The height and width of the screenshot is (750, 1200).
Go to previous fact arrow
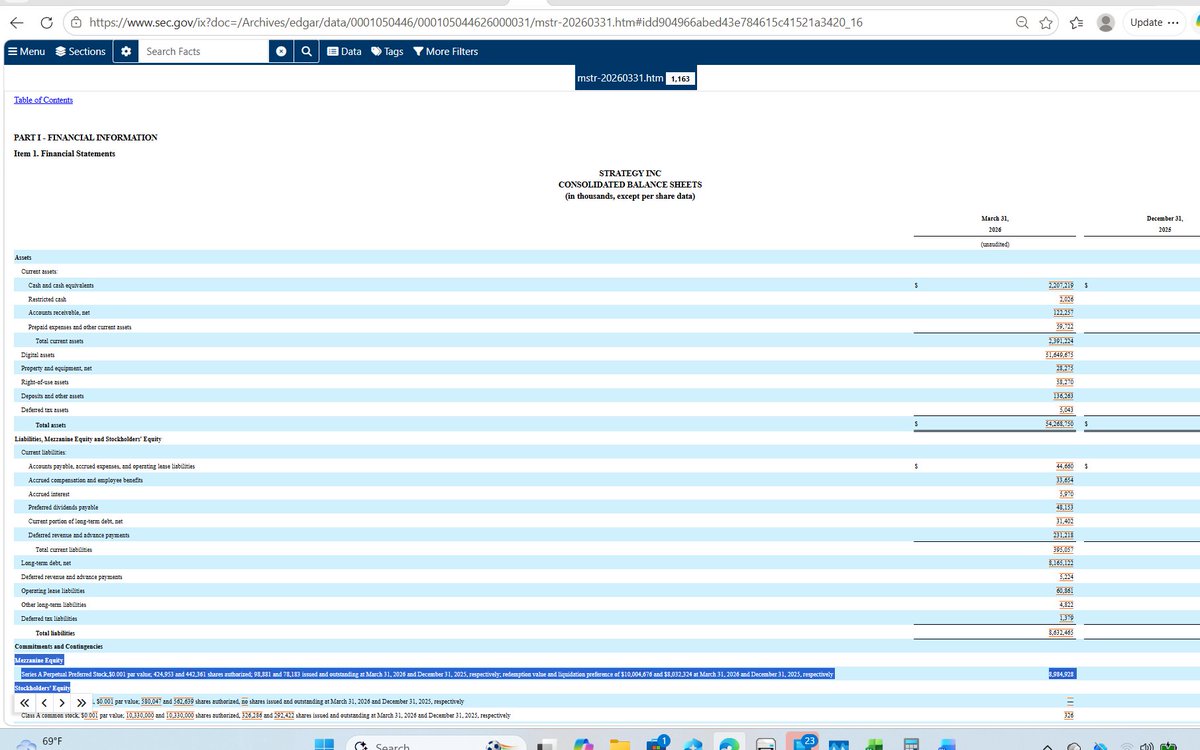click(45, 702)
